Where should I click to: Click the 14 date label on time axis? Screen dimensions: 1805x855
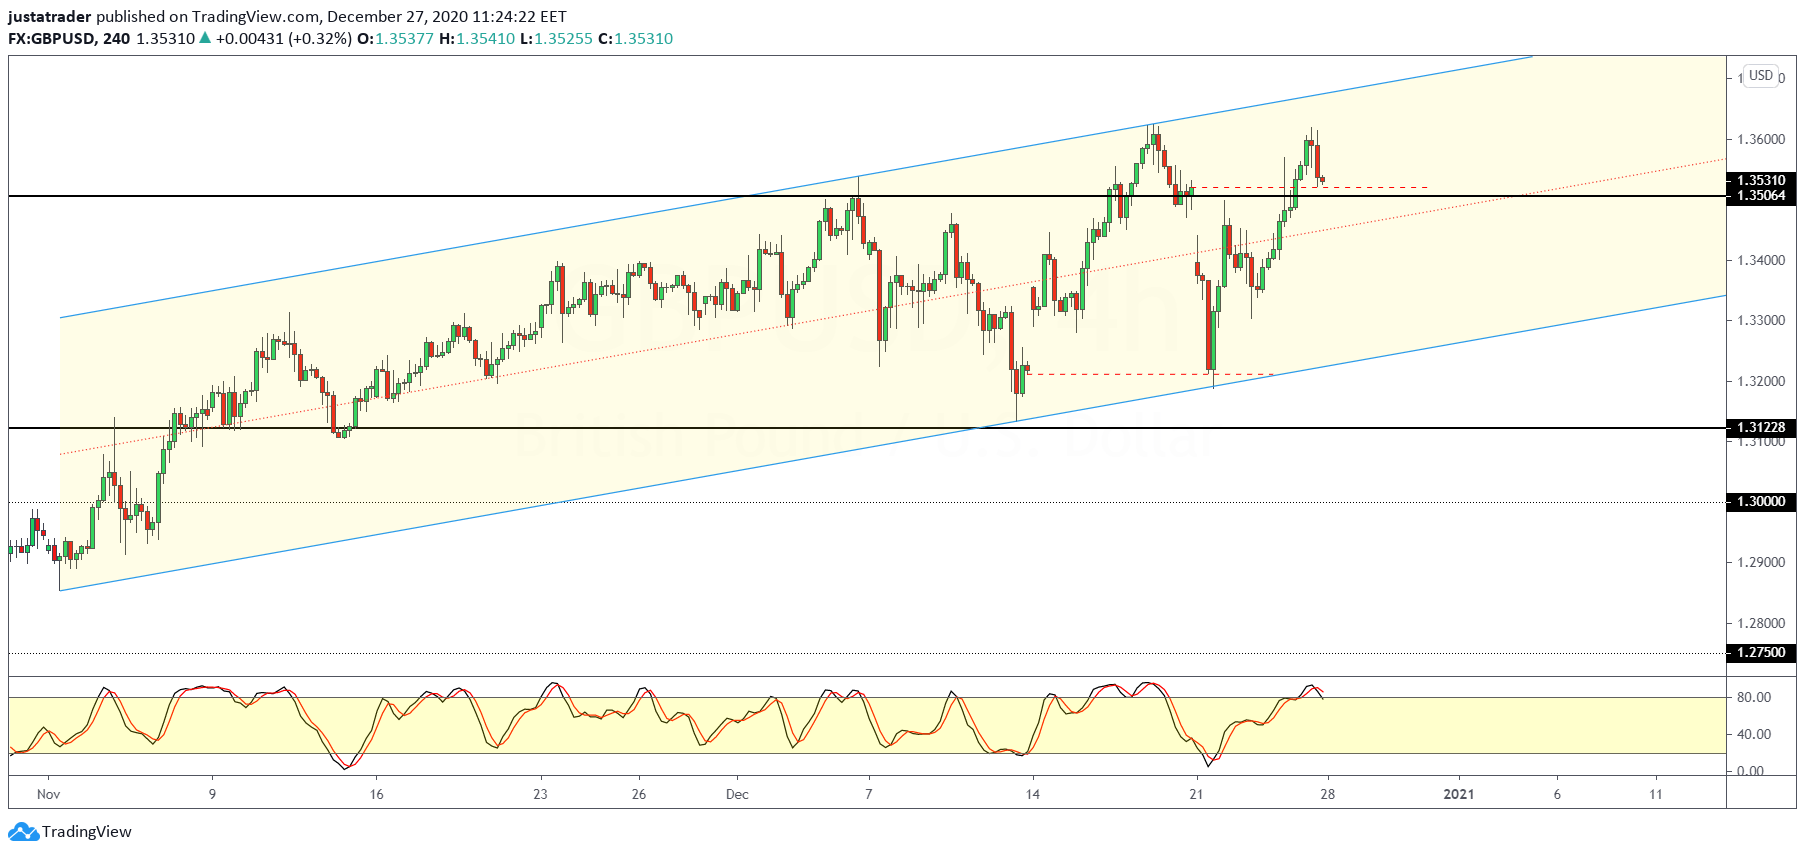pyautogui.click(x=1033, y=795)
